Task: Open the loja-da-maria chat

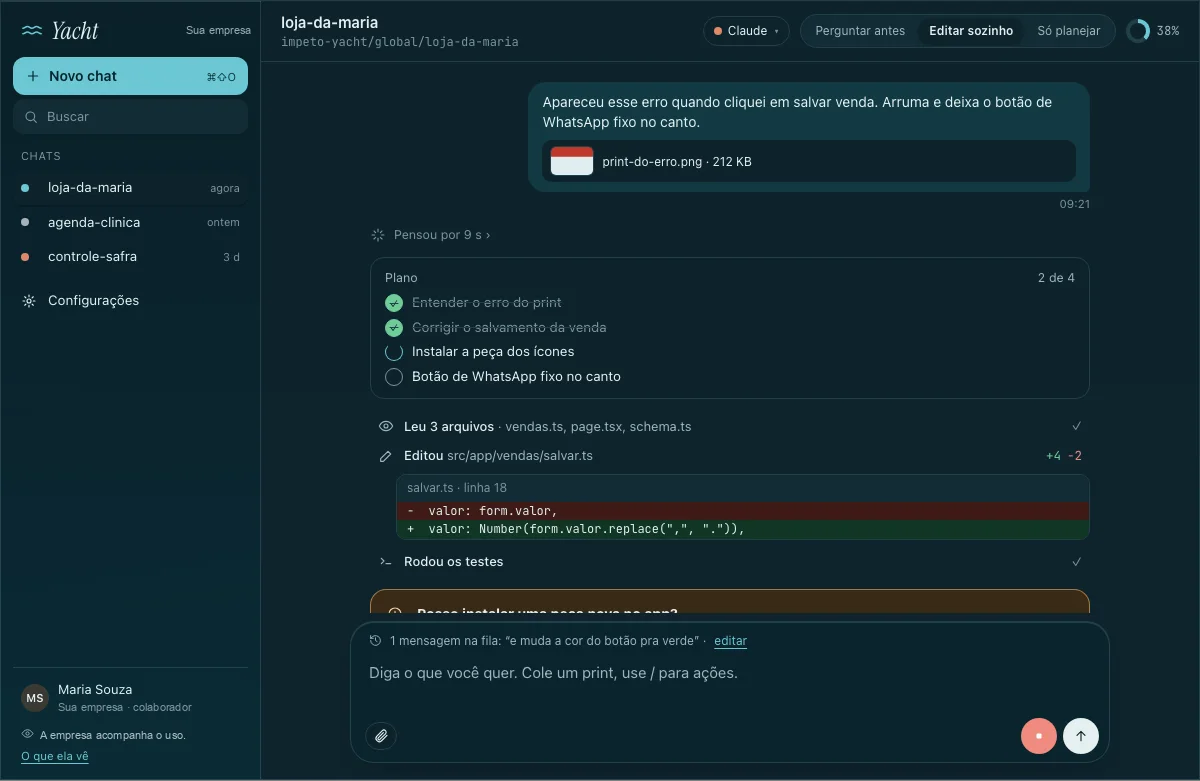Action: pos(130,188)
